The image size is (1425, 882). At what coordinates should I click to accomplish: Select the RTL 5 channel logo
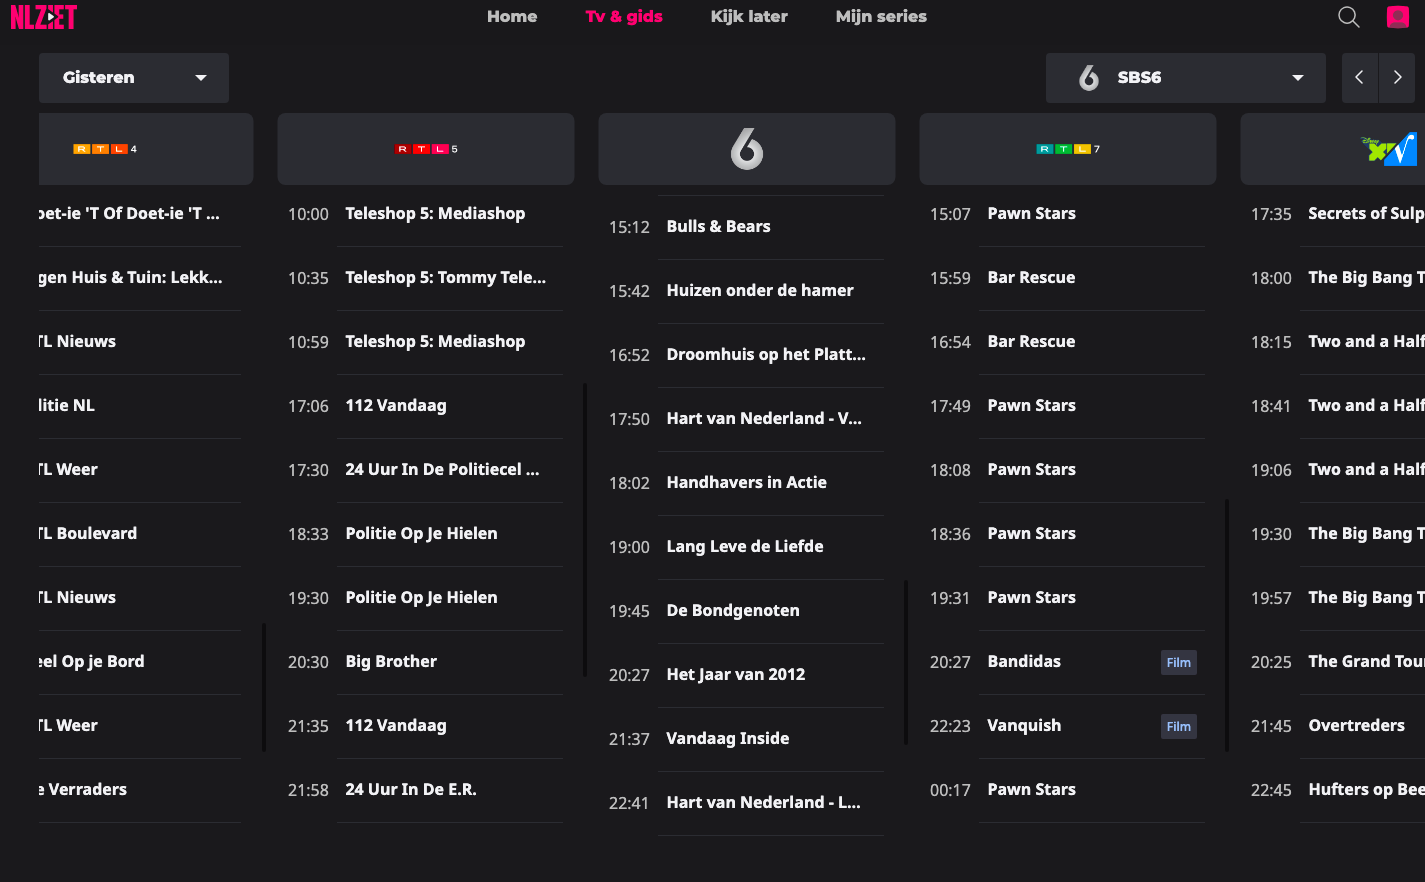[x=427, y=149]
